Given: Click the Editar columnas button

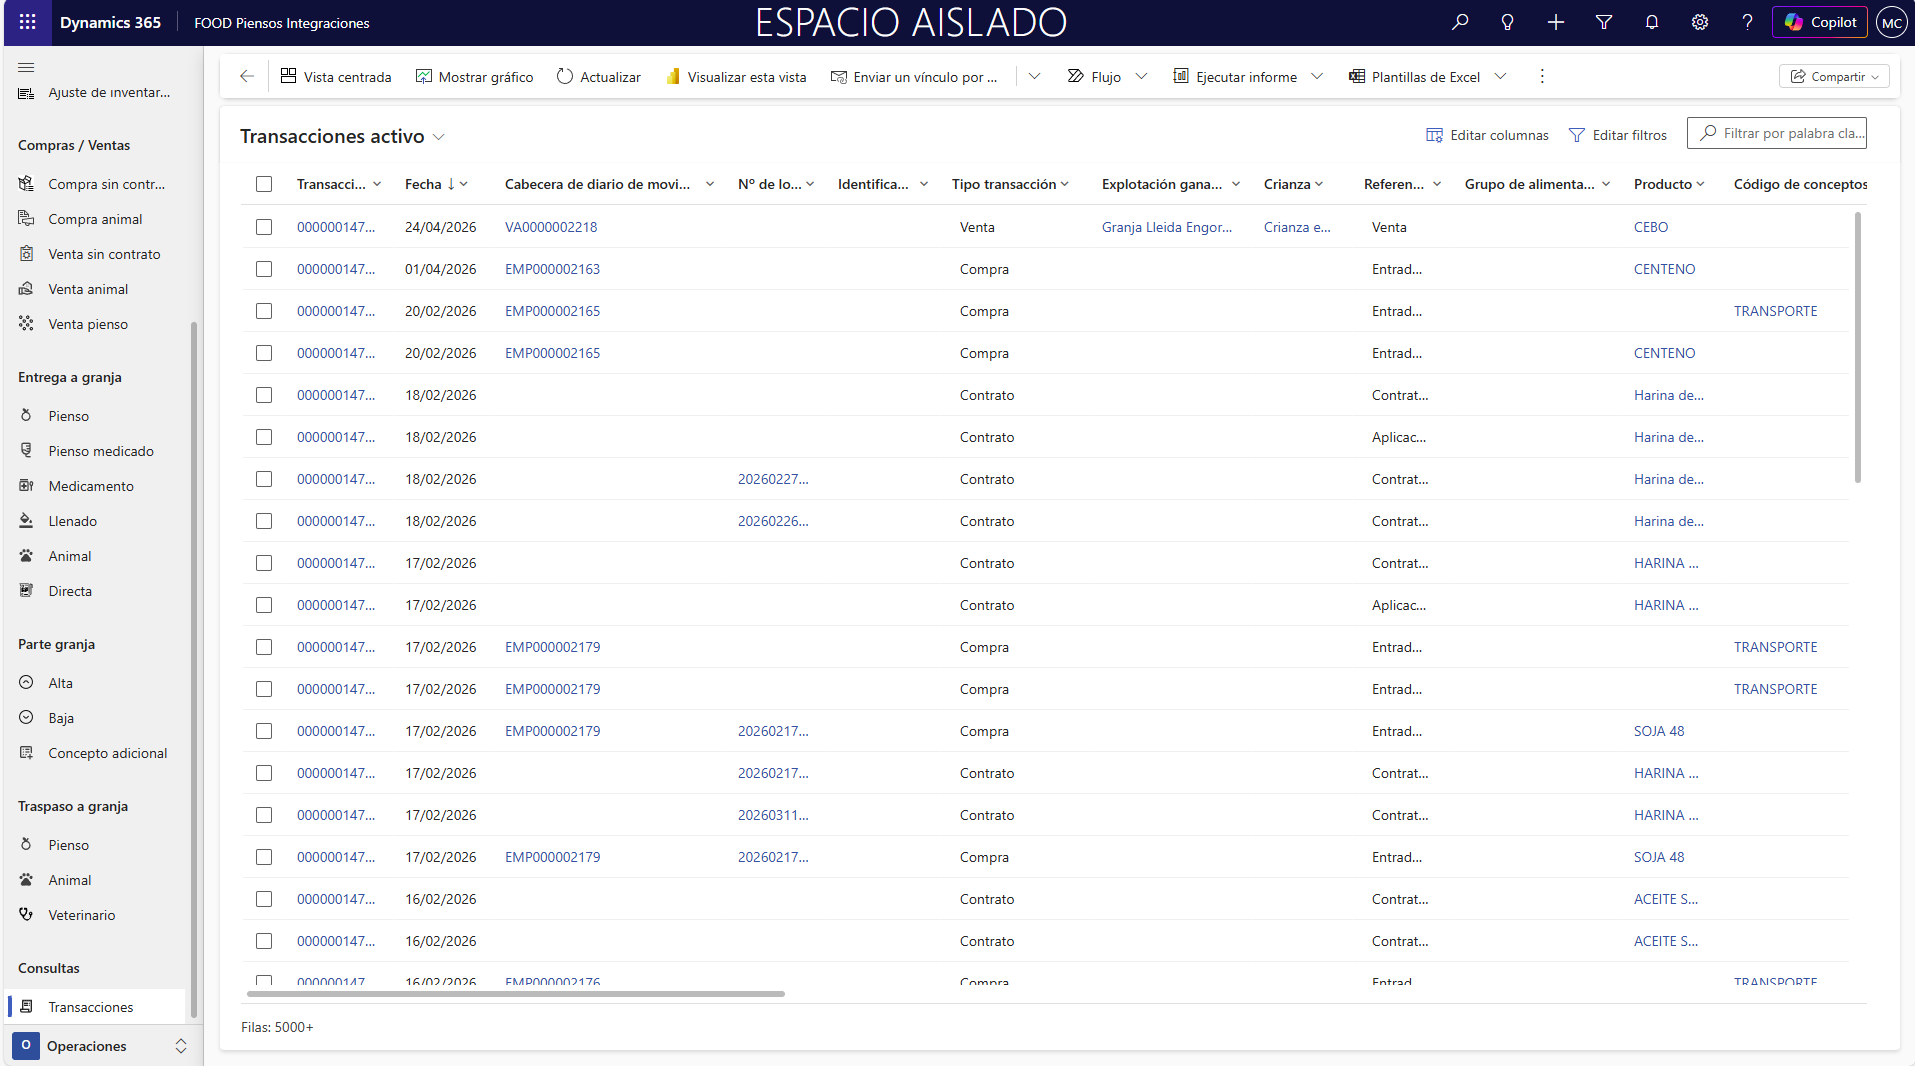Looking at the screenshot, I should (1487, 135).
